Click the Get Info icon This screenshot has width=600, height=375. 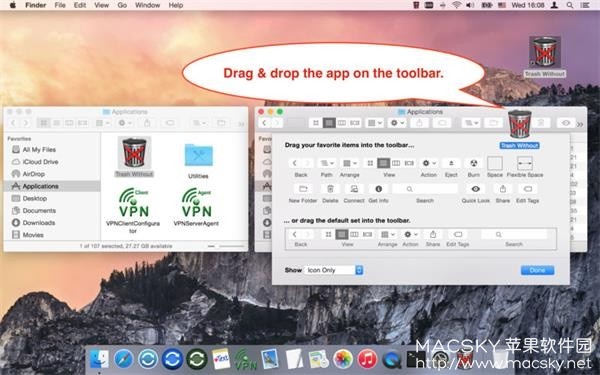click(x=378, y=189)
